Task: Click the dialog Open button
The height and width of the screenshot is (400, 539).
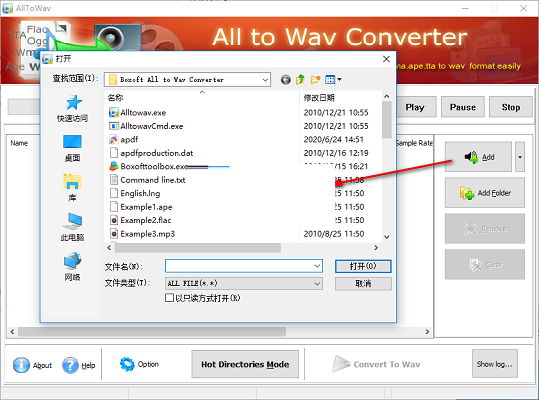Action: point(363,266)
